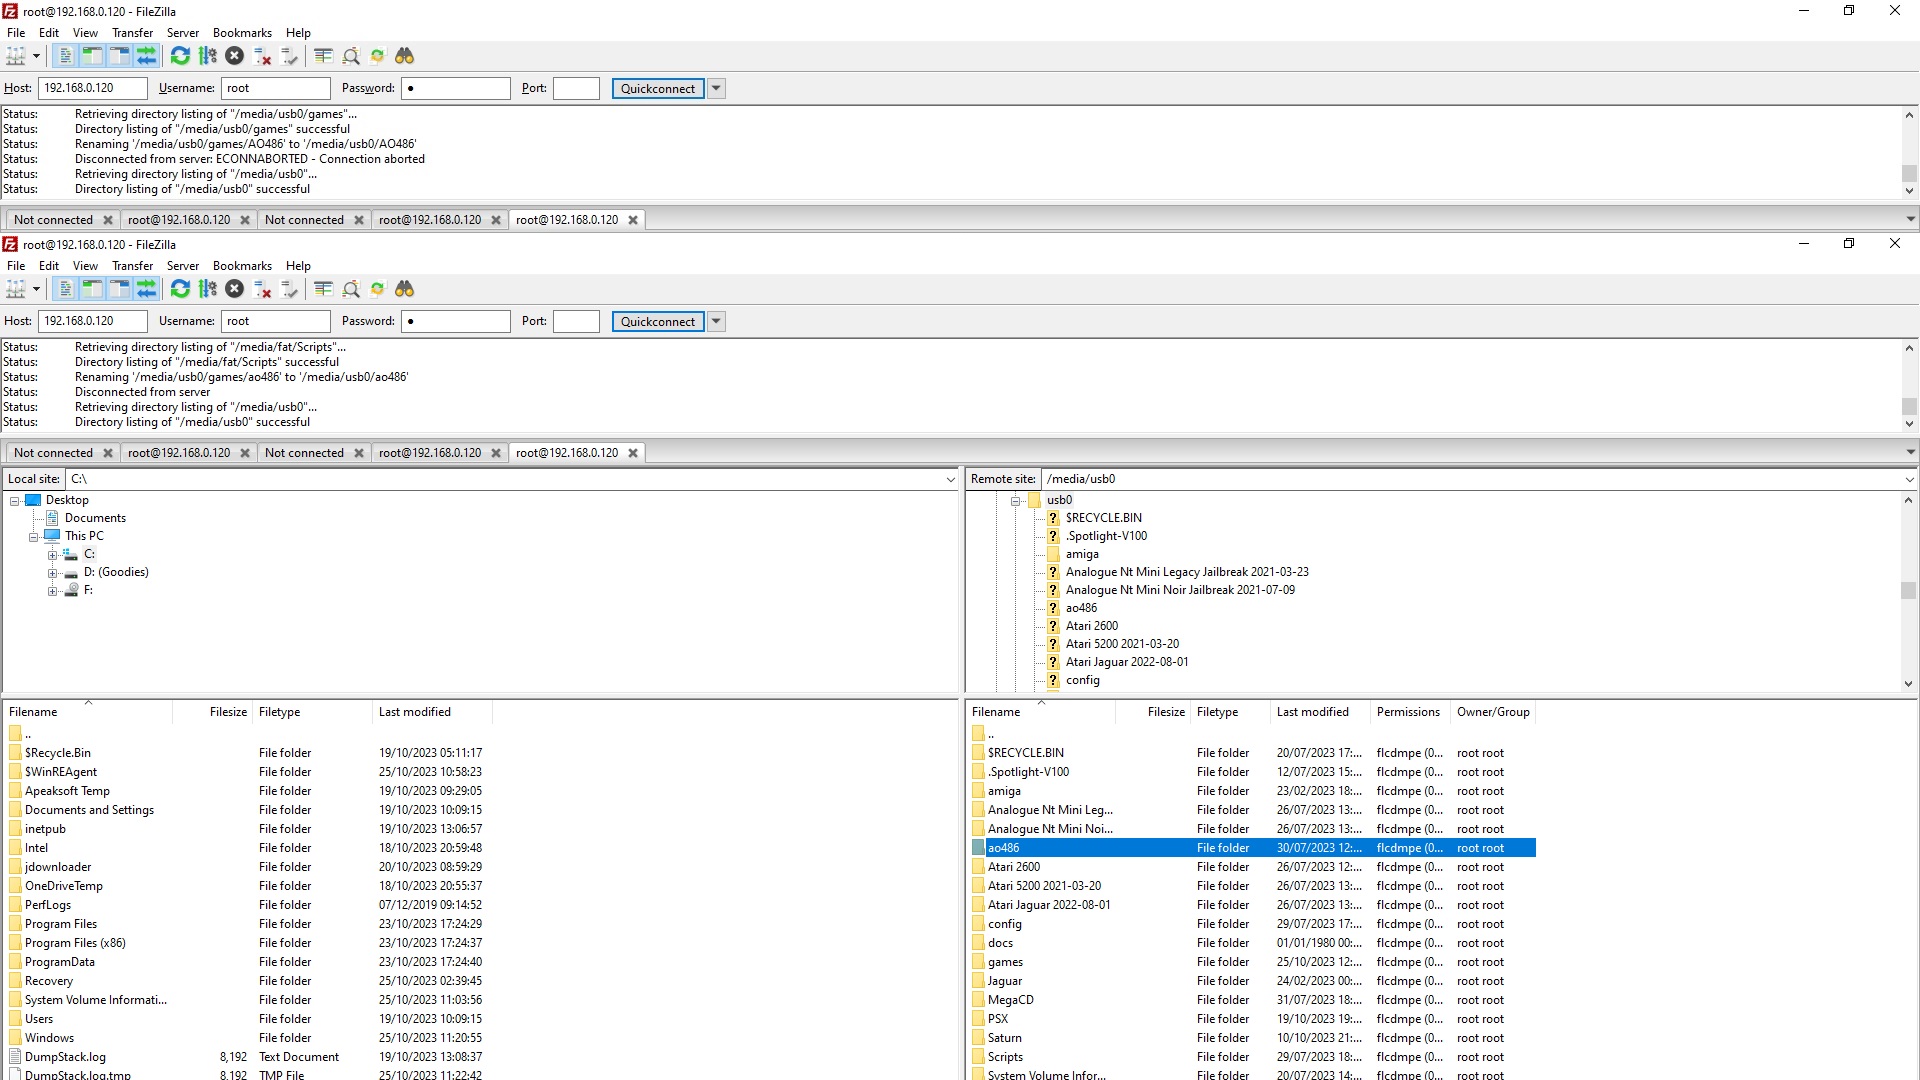1920x1080 pixels.
Task: Switch to second Not connected tab in lower window
Action: coord(304,453)
